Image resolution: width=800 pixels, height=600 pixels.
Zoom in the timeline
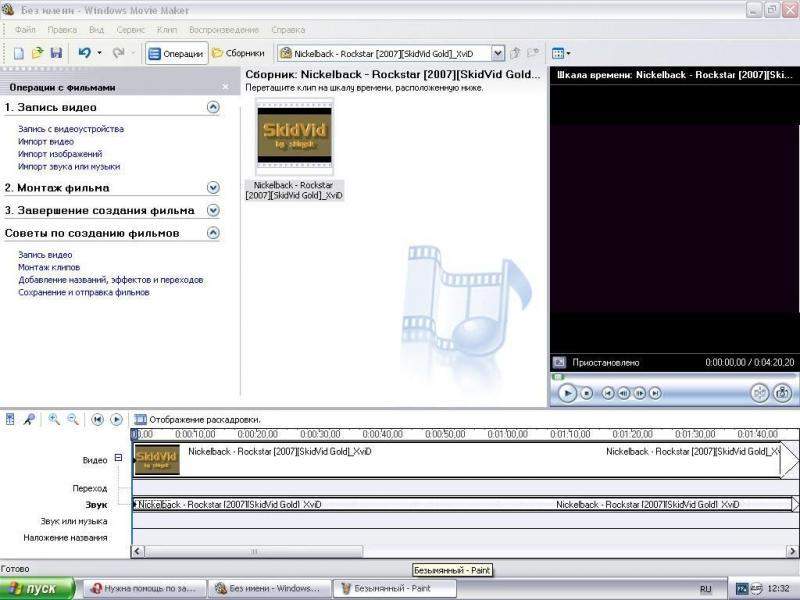(54, 419)
